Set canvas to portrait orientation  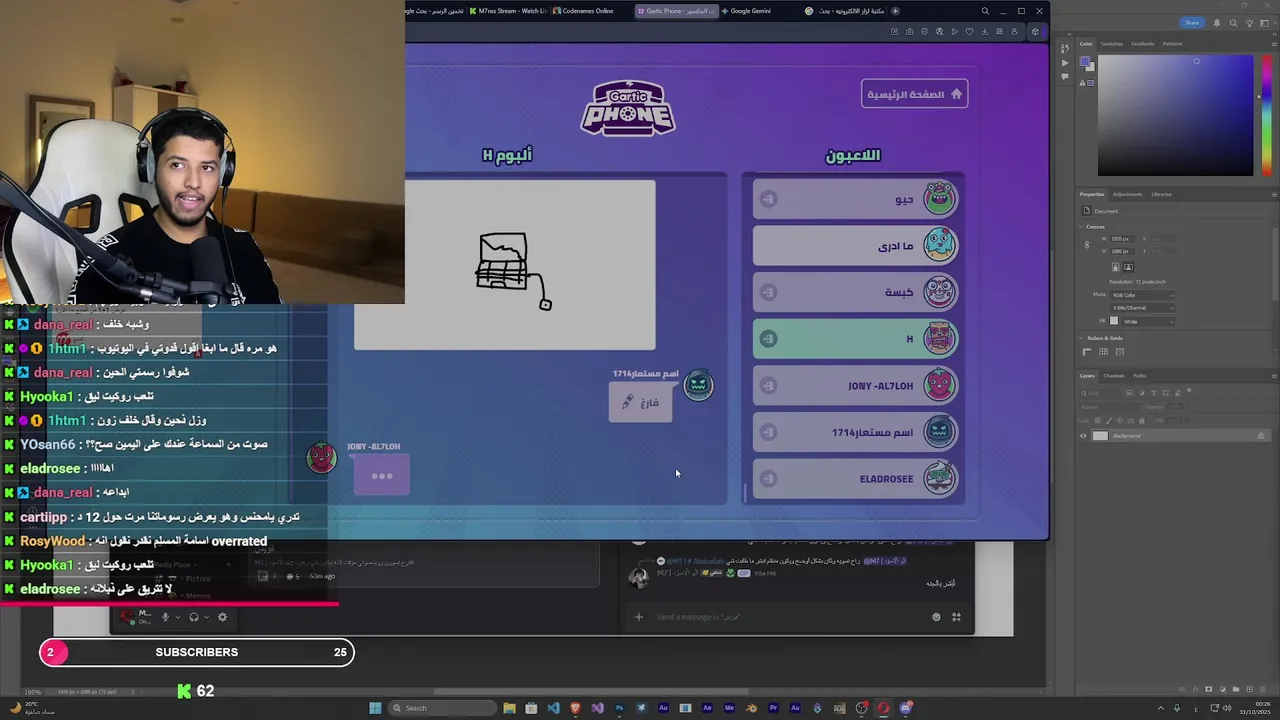[1116, 267]
